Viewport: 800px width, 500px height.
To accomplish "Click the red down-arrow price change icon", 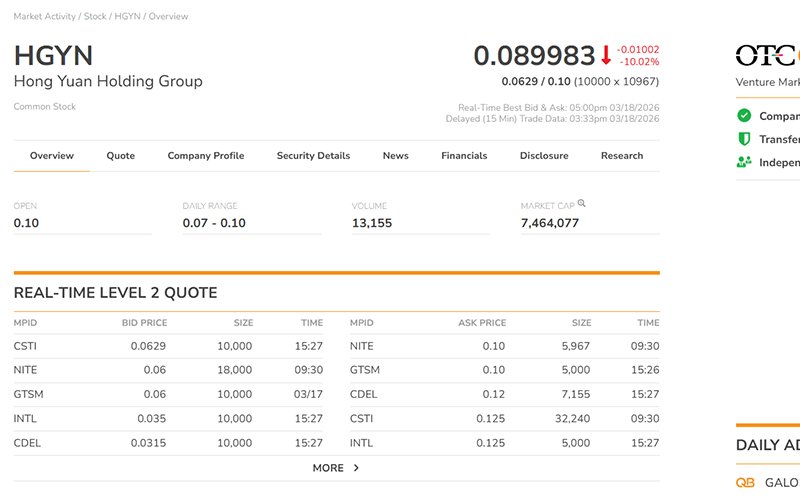I will tap(606, 55).
